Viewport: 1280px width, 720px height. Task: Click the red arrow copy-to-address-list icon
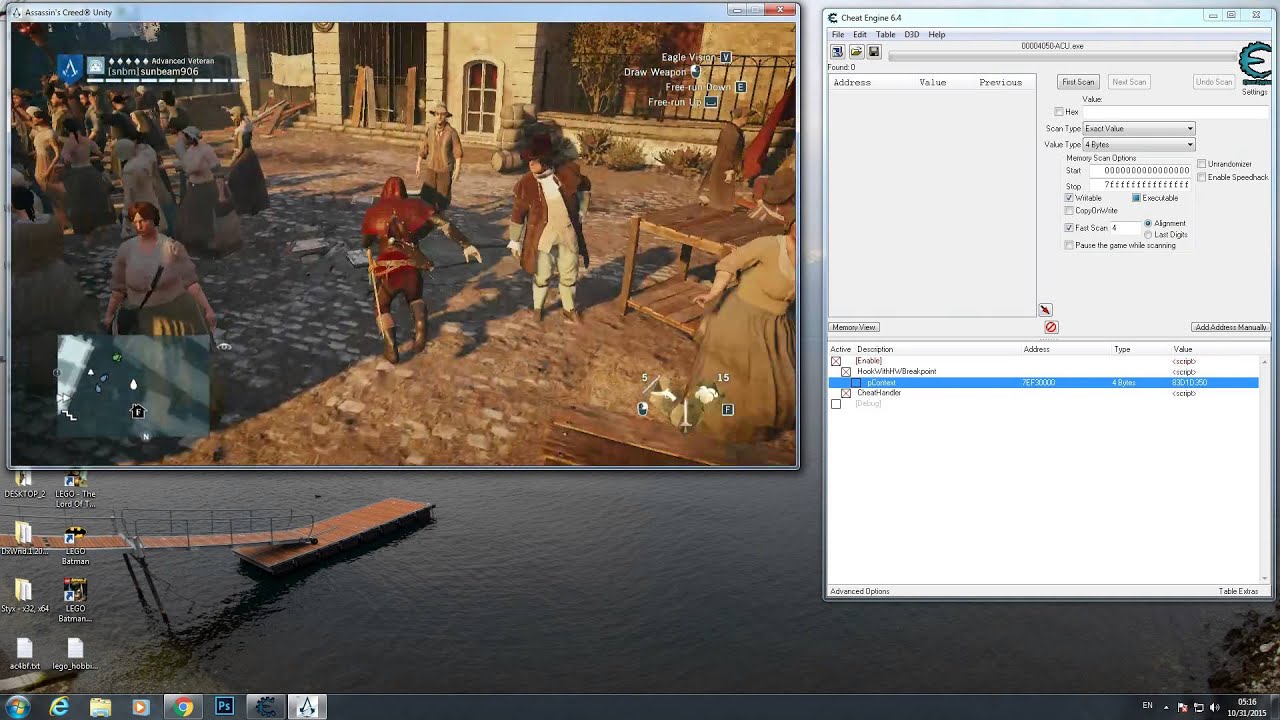point(1045,310)
